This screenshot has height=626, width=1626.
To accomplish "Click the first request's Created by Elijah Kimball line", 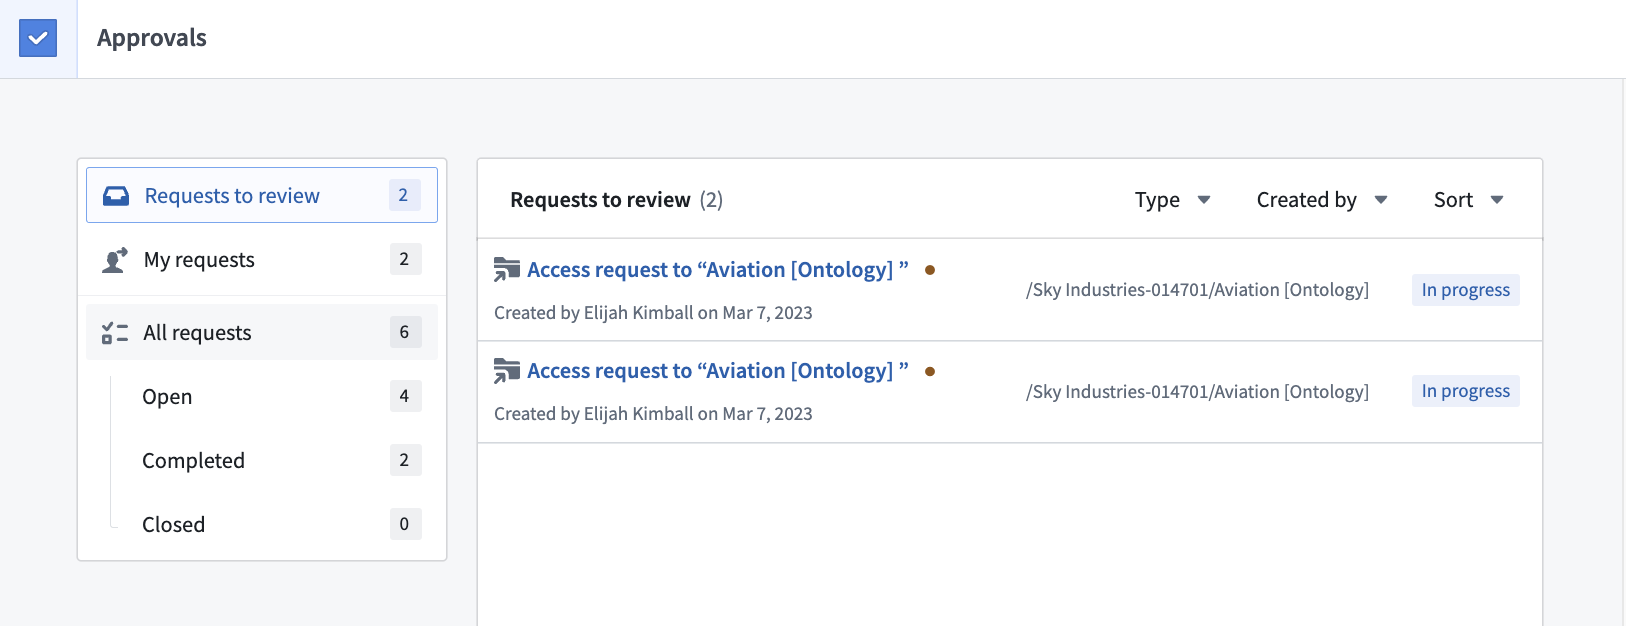I will coord(653,313).
